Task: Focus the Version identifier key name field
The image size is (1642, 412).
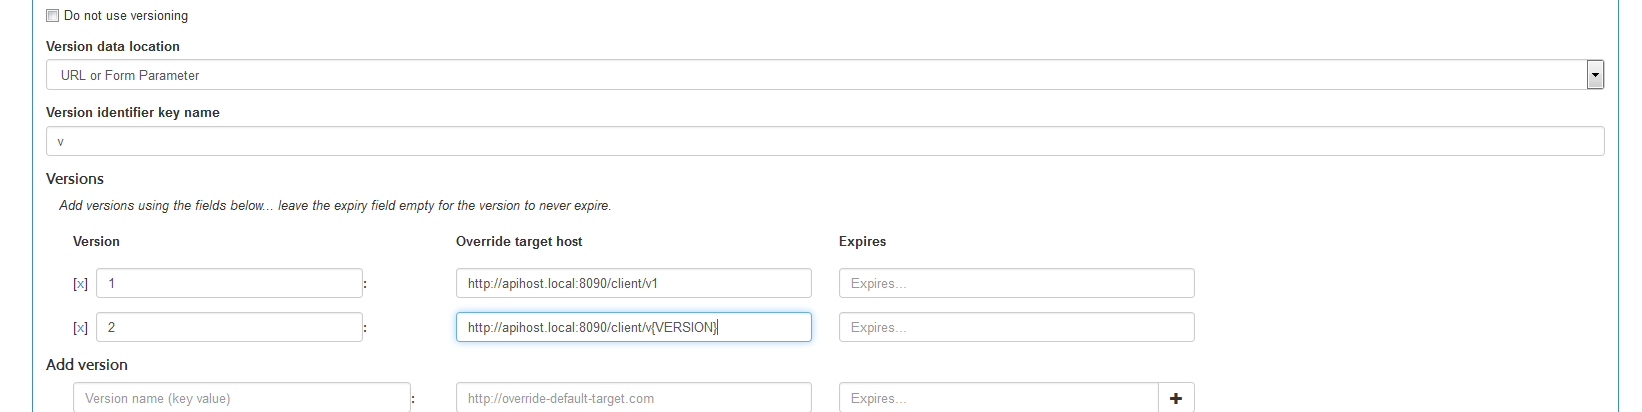Action: tap(824, 142)
